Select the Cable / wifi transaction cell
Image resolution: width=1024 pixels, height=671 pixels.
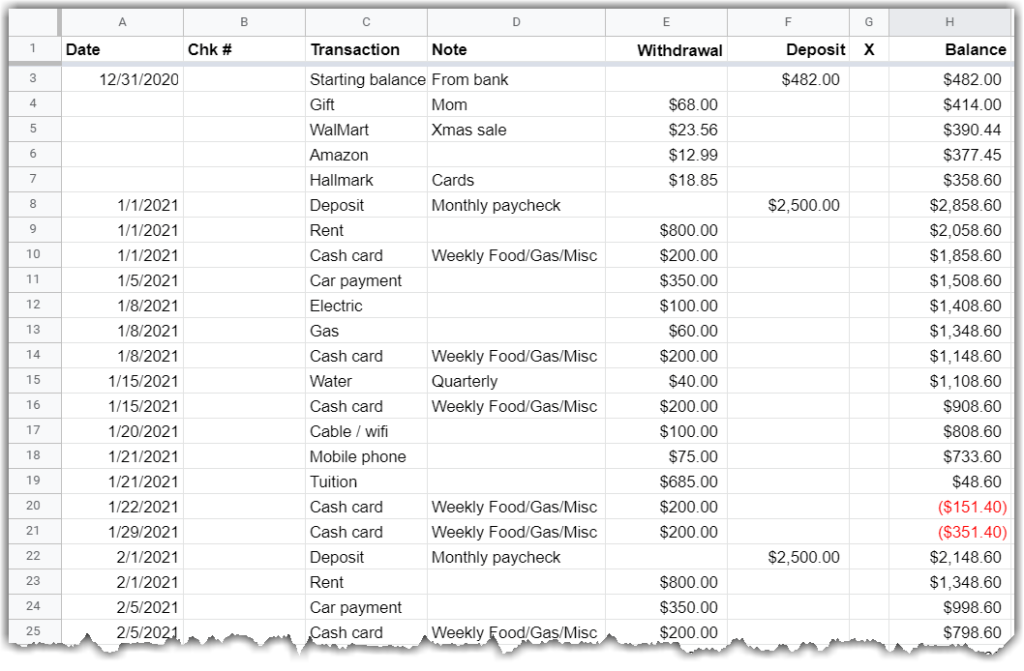point(365,431)
